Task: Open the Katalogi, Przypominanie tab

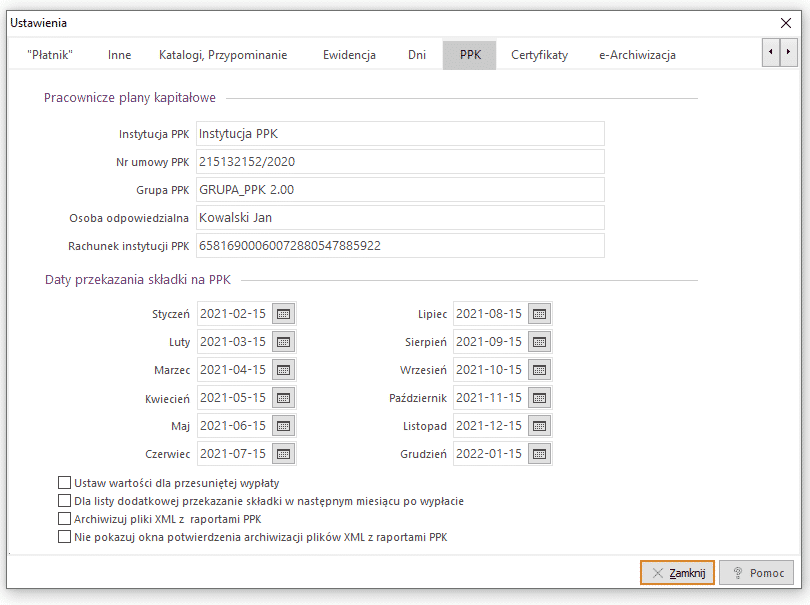Action: [x=223, y=55]
